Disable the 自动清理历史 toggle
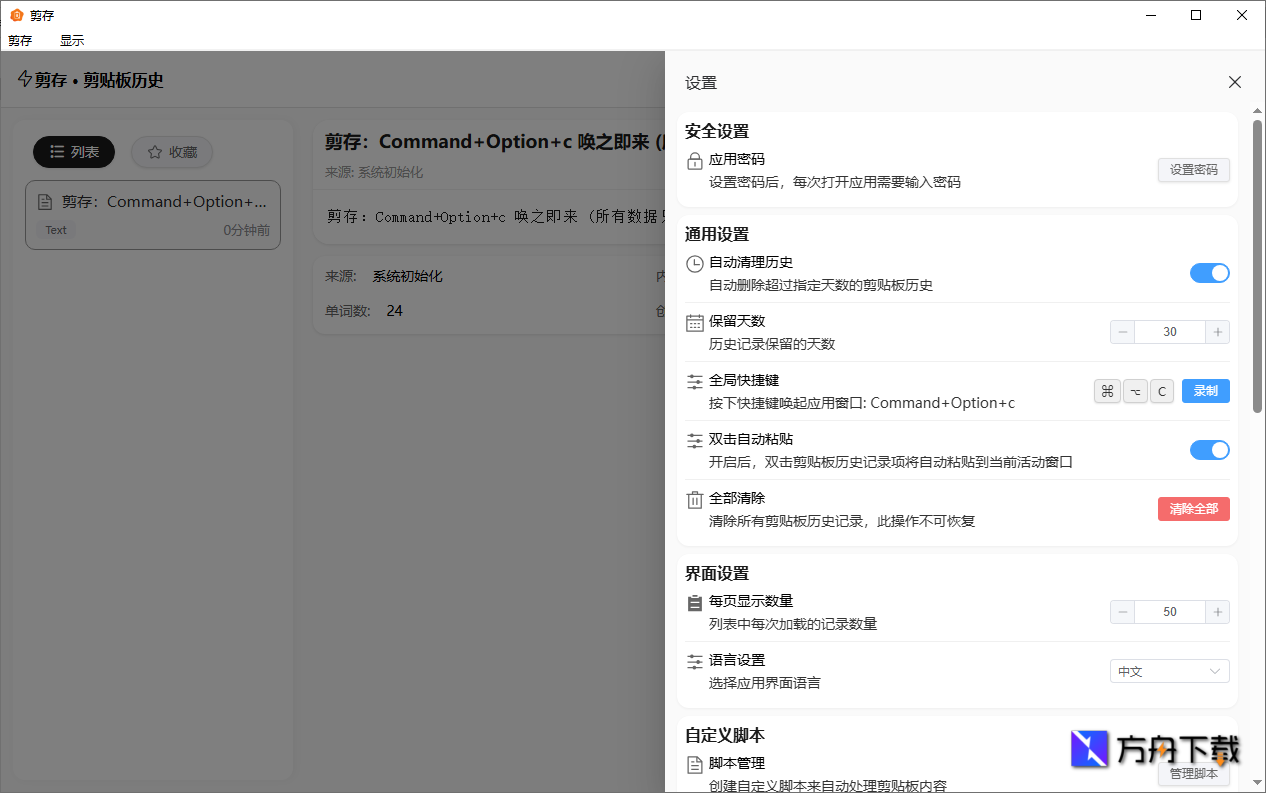This screenshot has width=1266, height=793. coord(1210,272)
